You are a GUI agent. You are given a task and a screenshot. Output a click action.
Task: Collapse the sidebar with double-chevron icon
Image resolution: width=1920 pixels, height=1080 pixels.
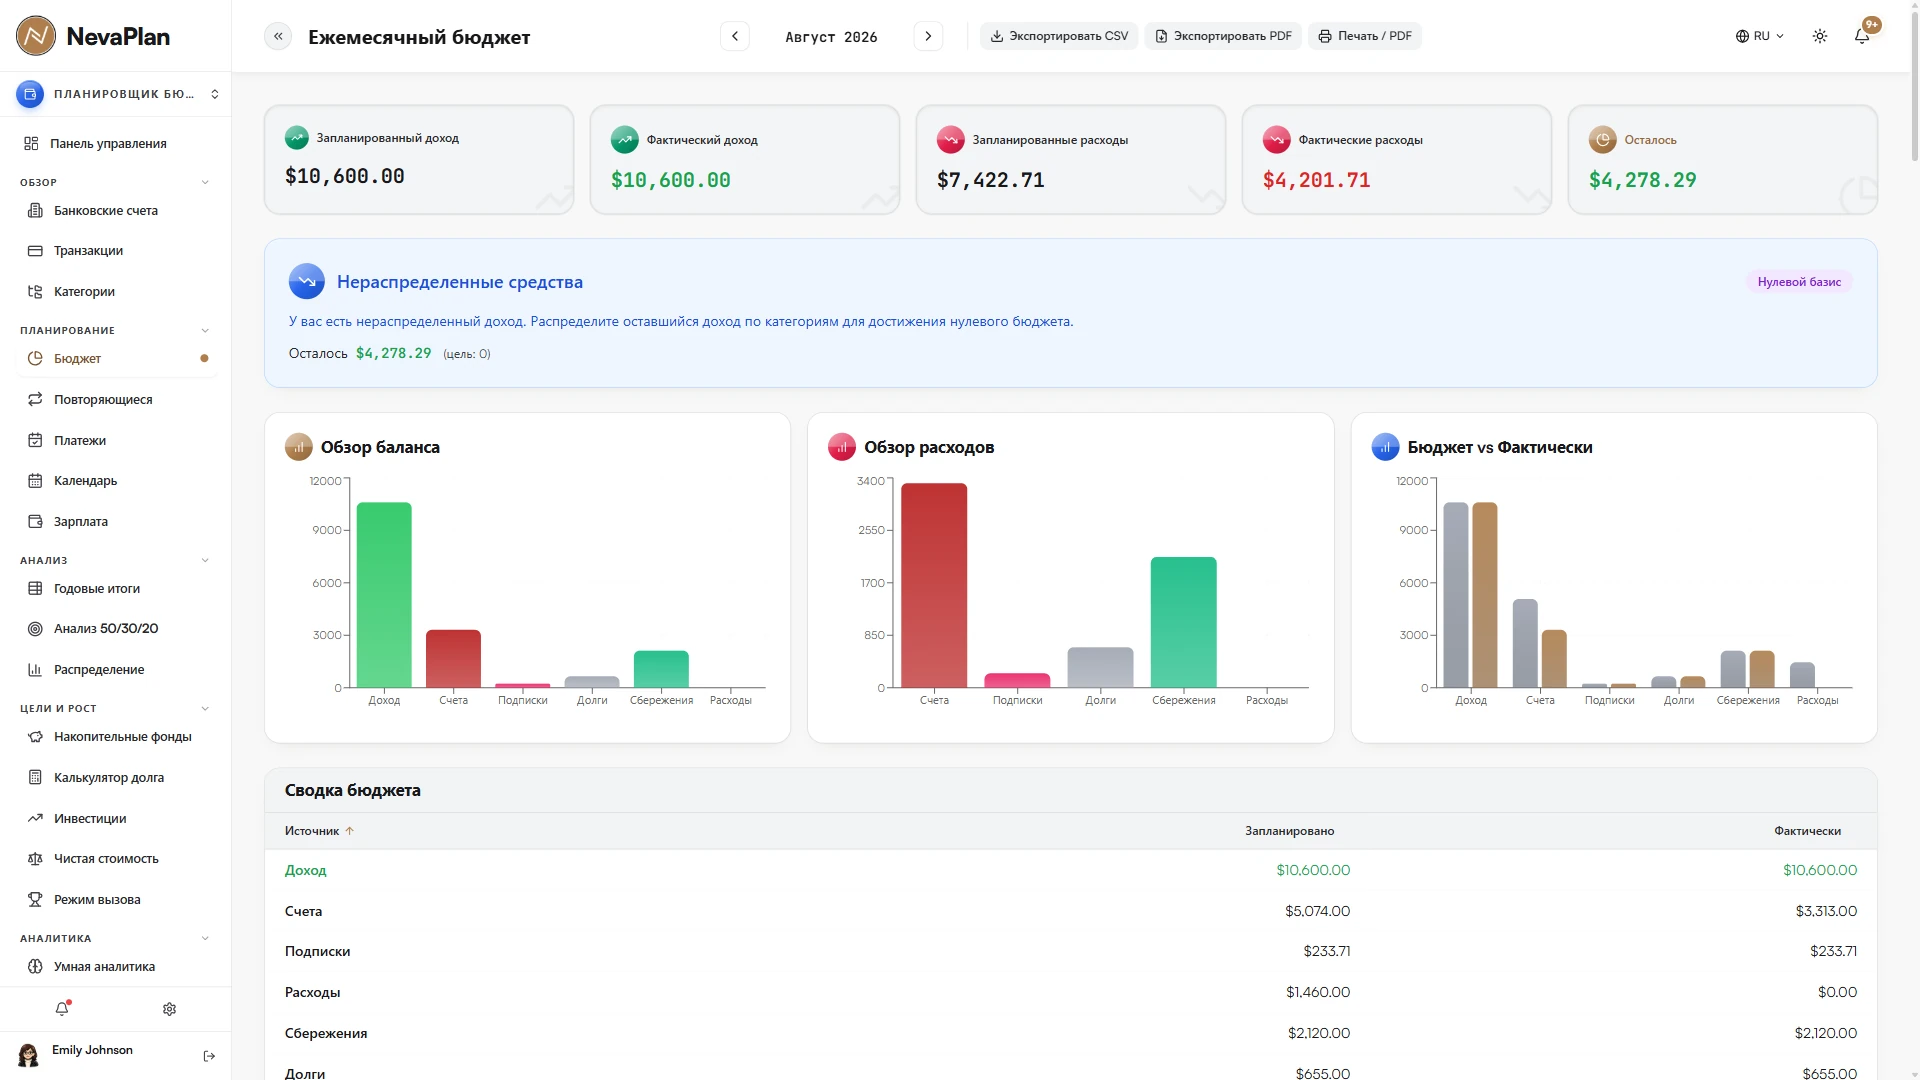point(278,36)
